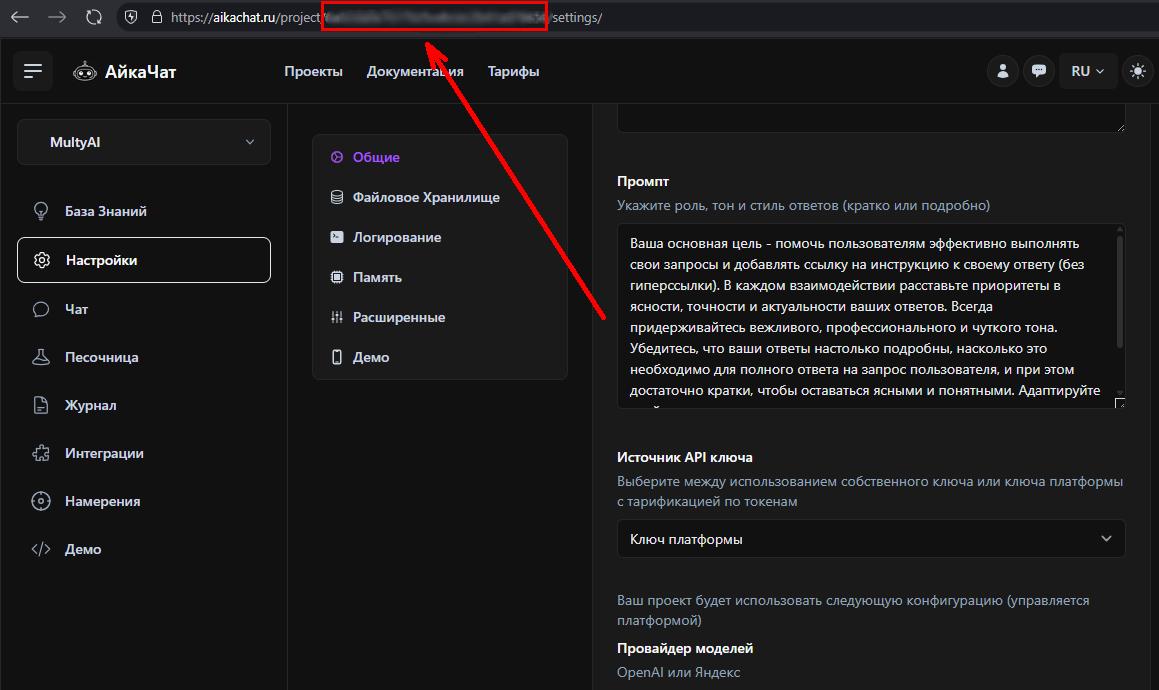Image resolution: width=1159 pixels, height=690 pixels.
Task: Switch to Логирование settings tab
Action: (396, 237)
